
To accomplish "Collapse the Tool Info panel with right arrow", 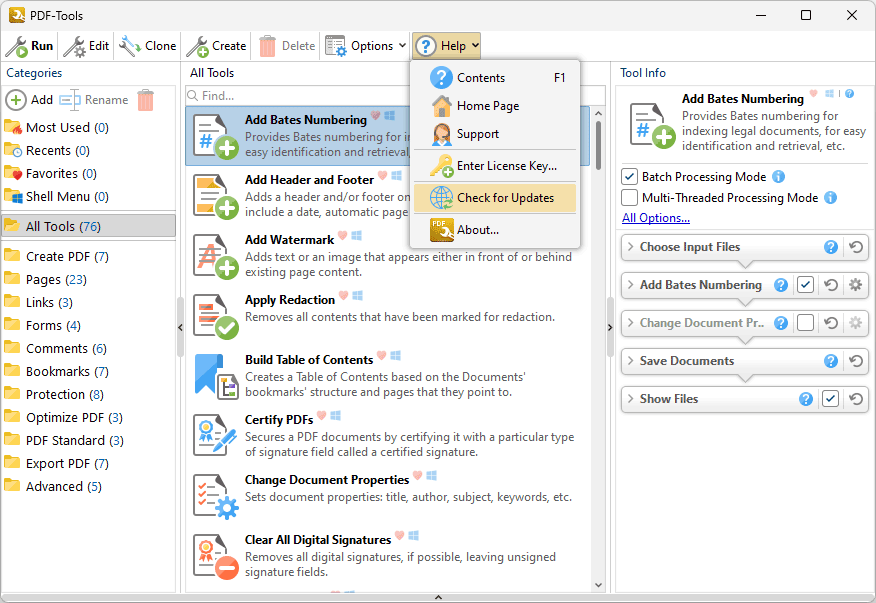I will (x=610, y=327).
